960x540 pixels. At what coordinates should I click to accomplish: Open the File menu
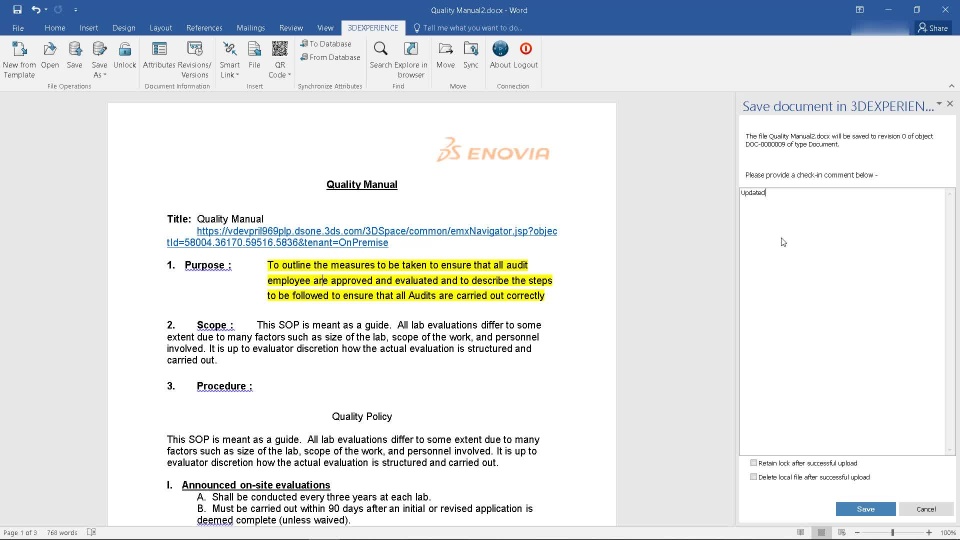click(x=18, y=28)
